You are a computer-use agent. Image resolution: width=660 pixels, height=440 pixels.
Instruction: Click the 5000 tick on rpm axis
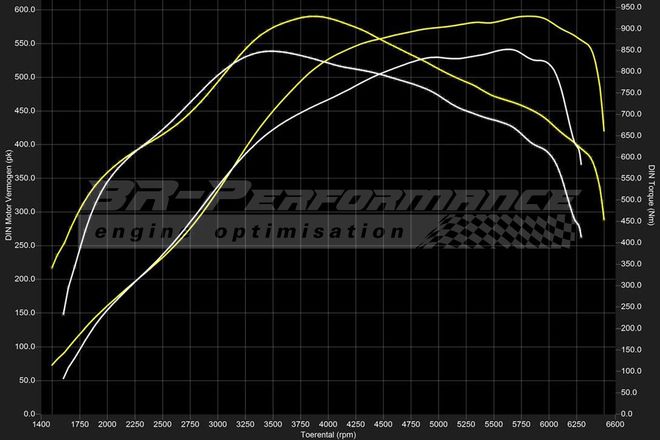(437, 424)
